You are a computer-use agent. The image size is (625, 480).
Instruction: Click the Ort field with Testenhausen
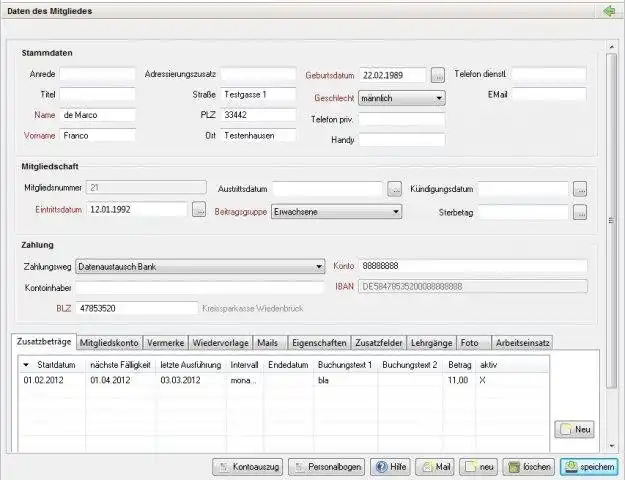click(258, 136)
